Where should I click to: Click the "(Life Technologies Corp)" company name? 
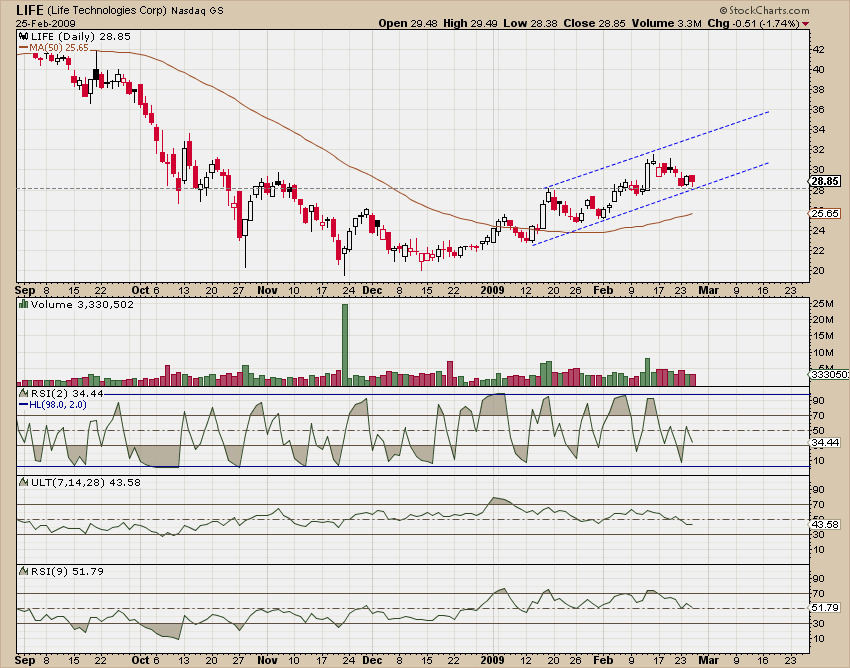107,10
